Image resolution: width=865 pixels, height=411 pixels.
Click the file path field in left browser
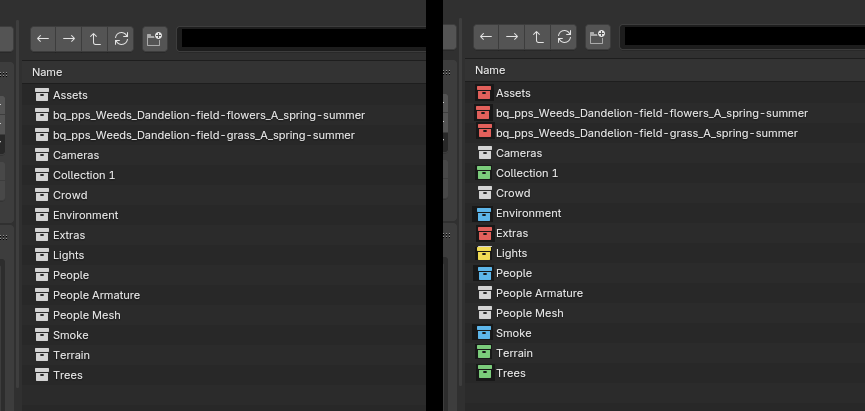(303, 39)
